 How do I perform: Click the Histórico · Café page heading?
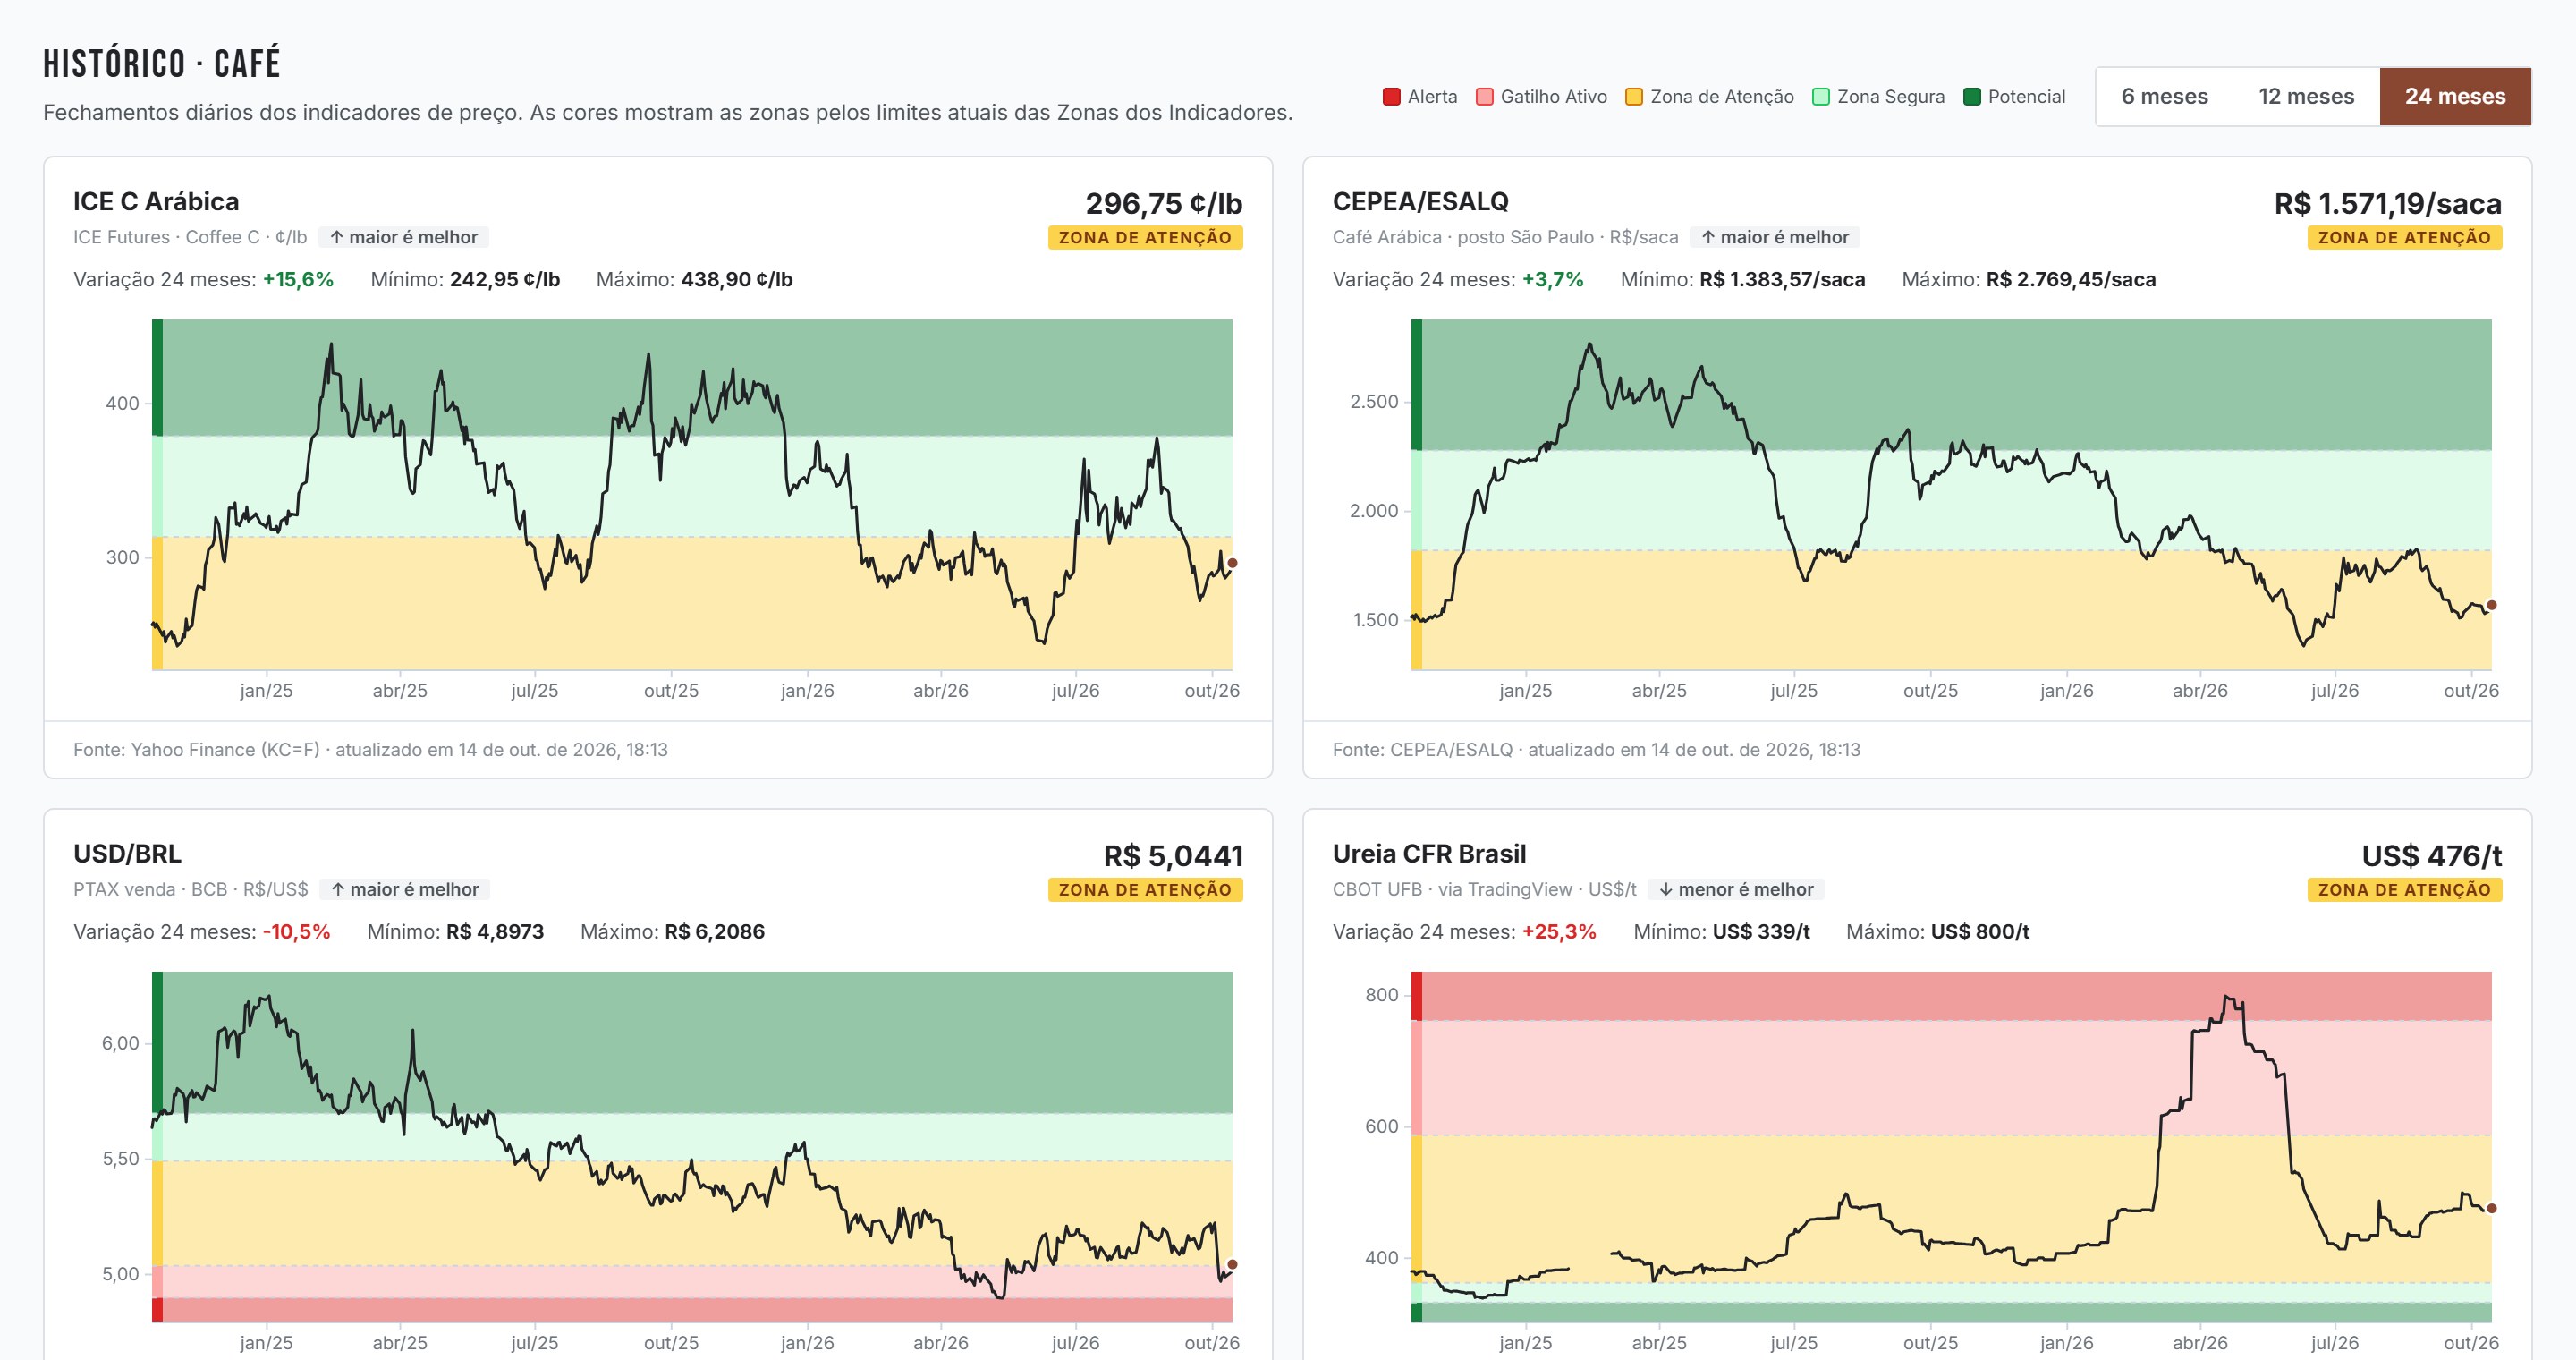click(161, 64)
